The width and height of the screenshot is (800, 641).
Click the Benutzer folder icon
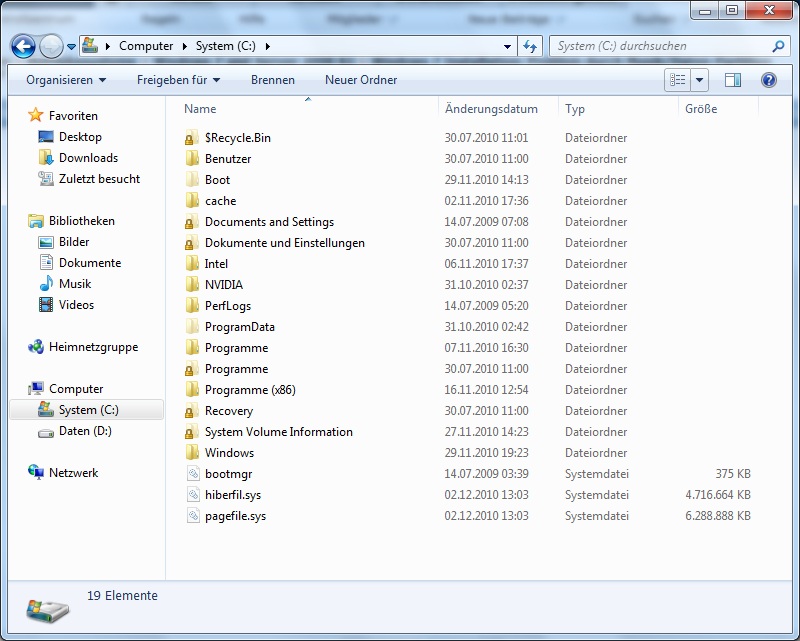(192, 158)
